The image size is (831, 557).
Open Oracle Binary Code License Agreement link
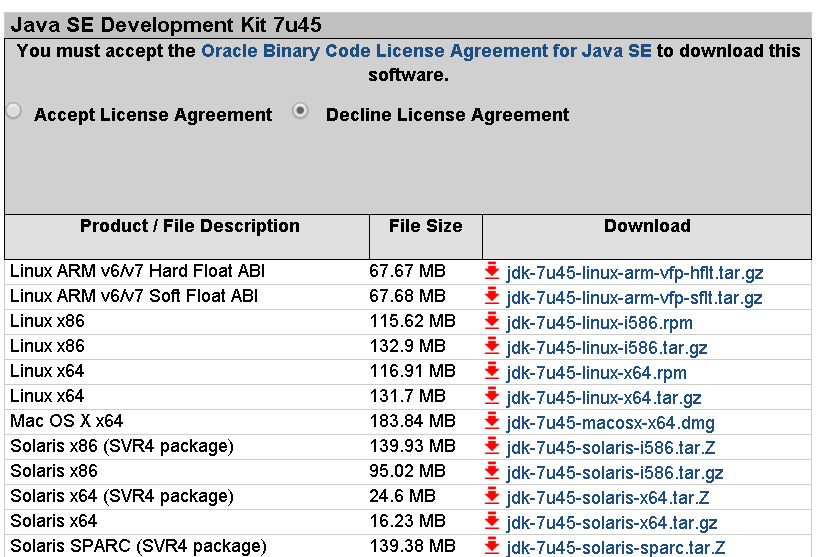426,51
